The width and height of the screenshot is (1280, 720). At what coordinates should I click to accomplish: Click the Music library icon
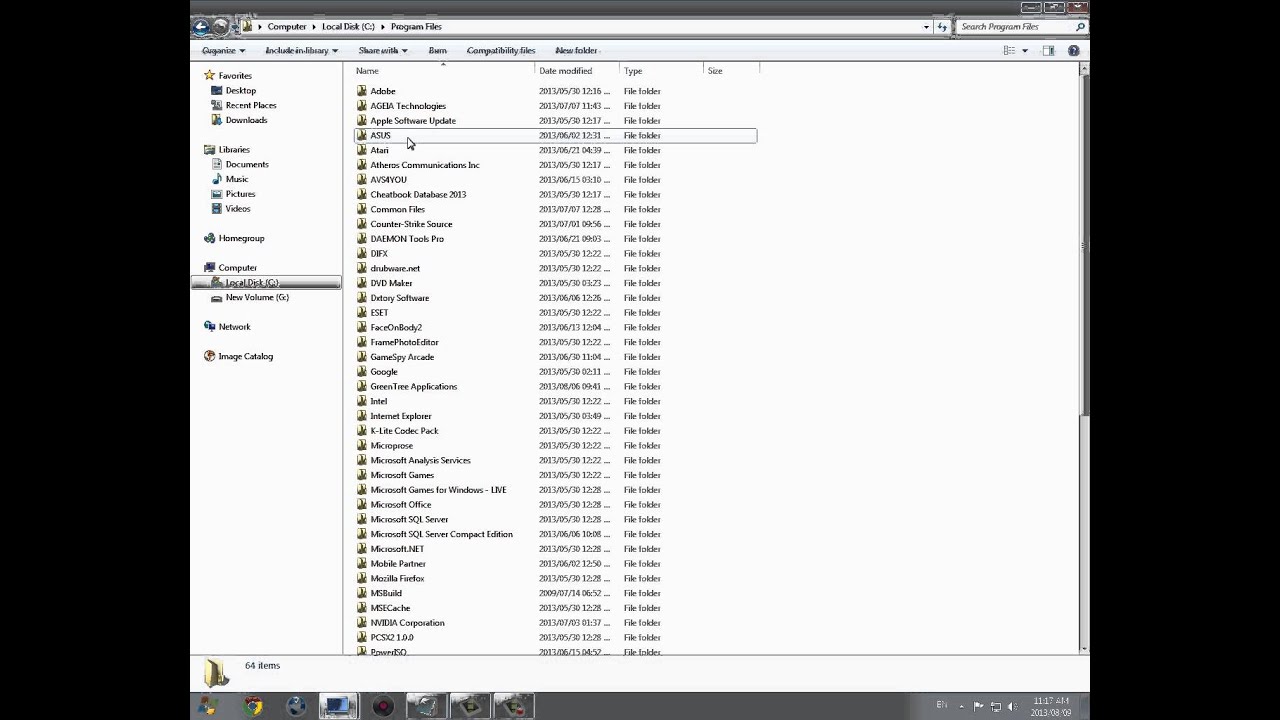(x=217, y=179)
